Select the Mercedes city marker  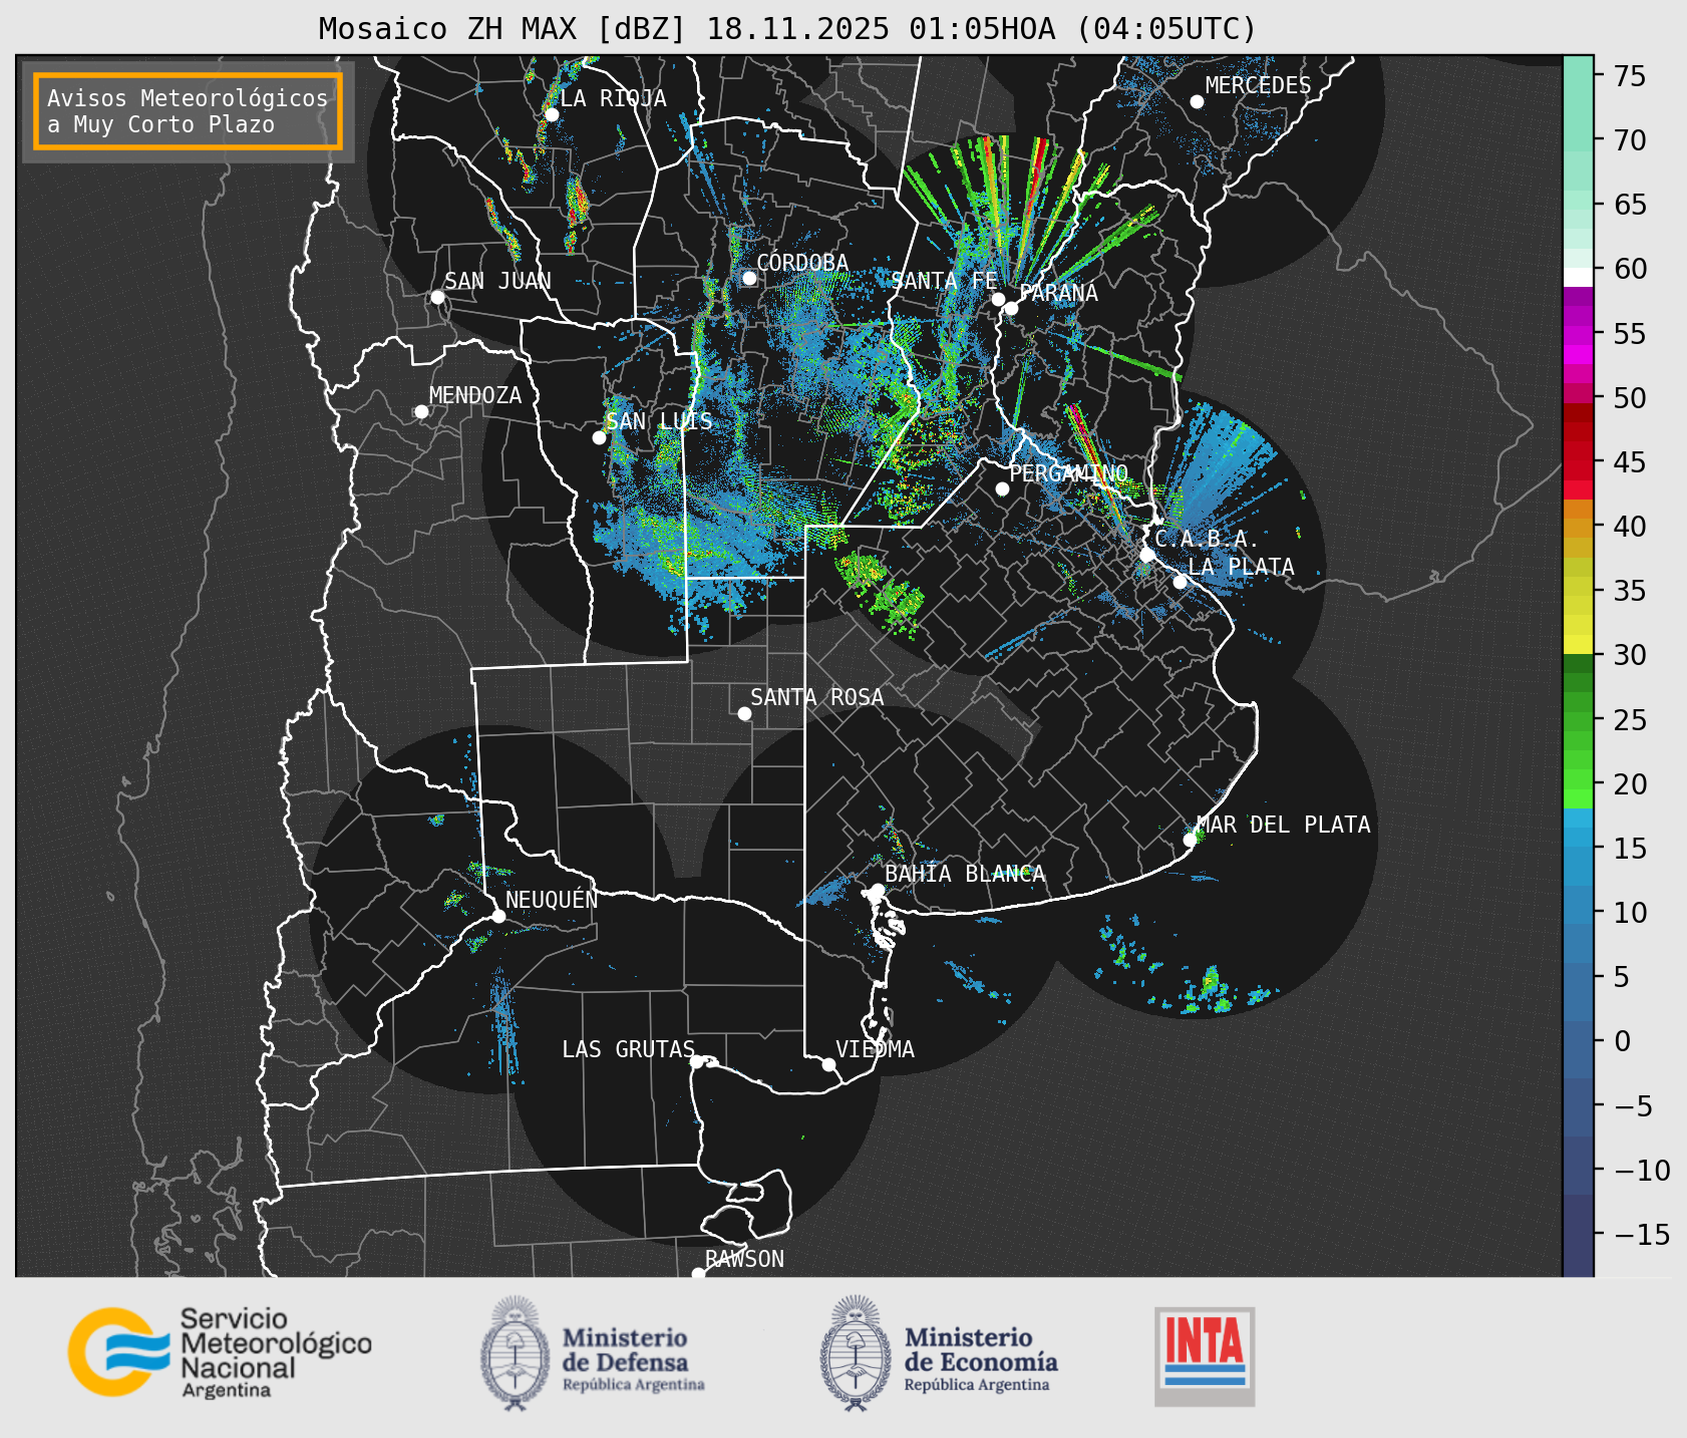[1197, 102]
